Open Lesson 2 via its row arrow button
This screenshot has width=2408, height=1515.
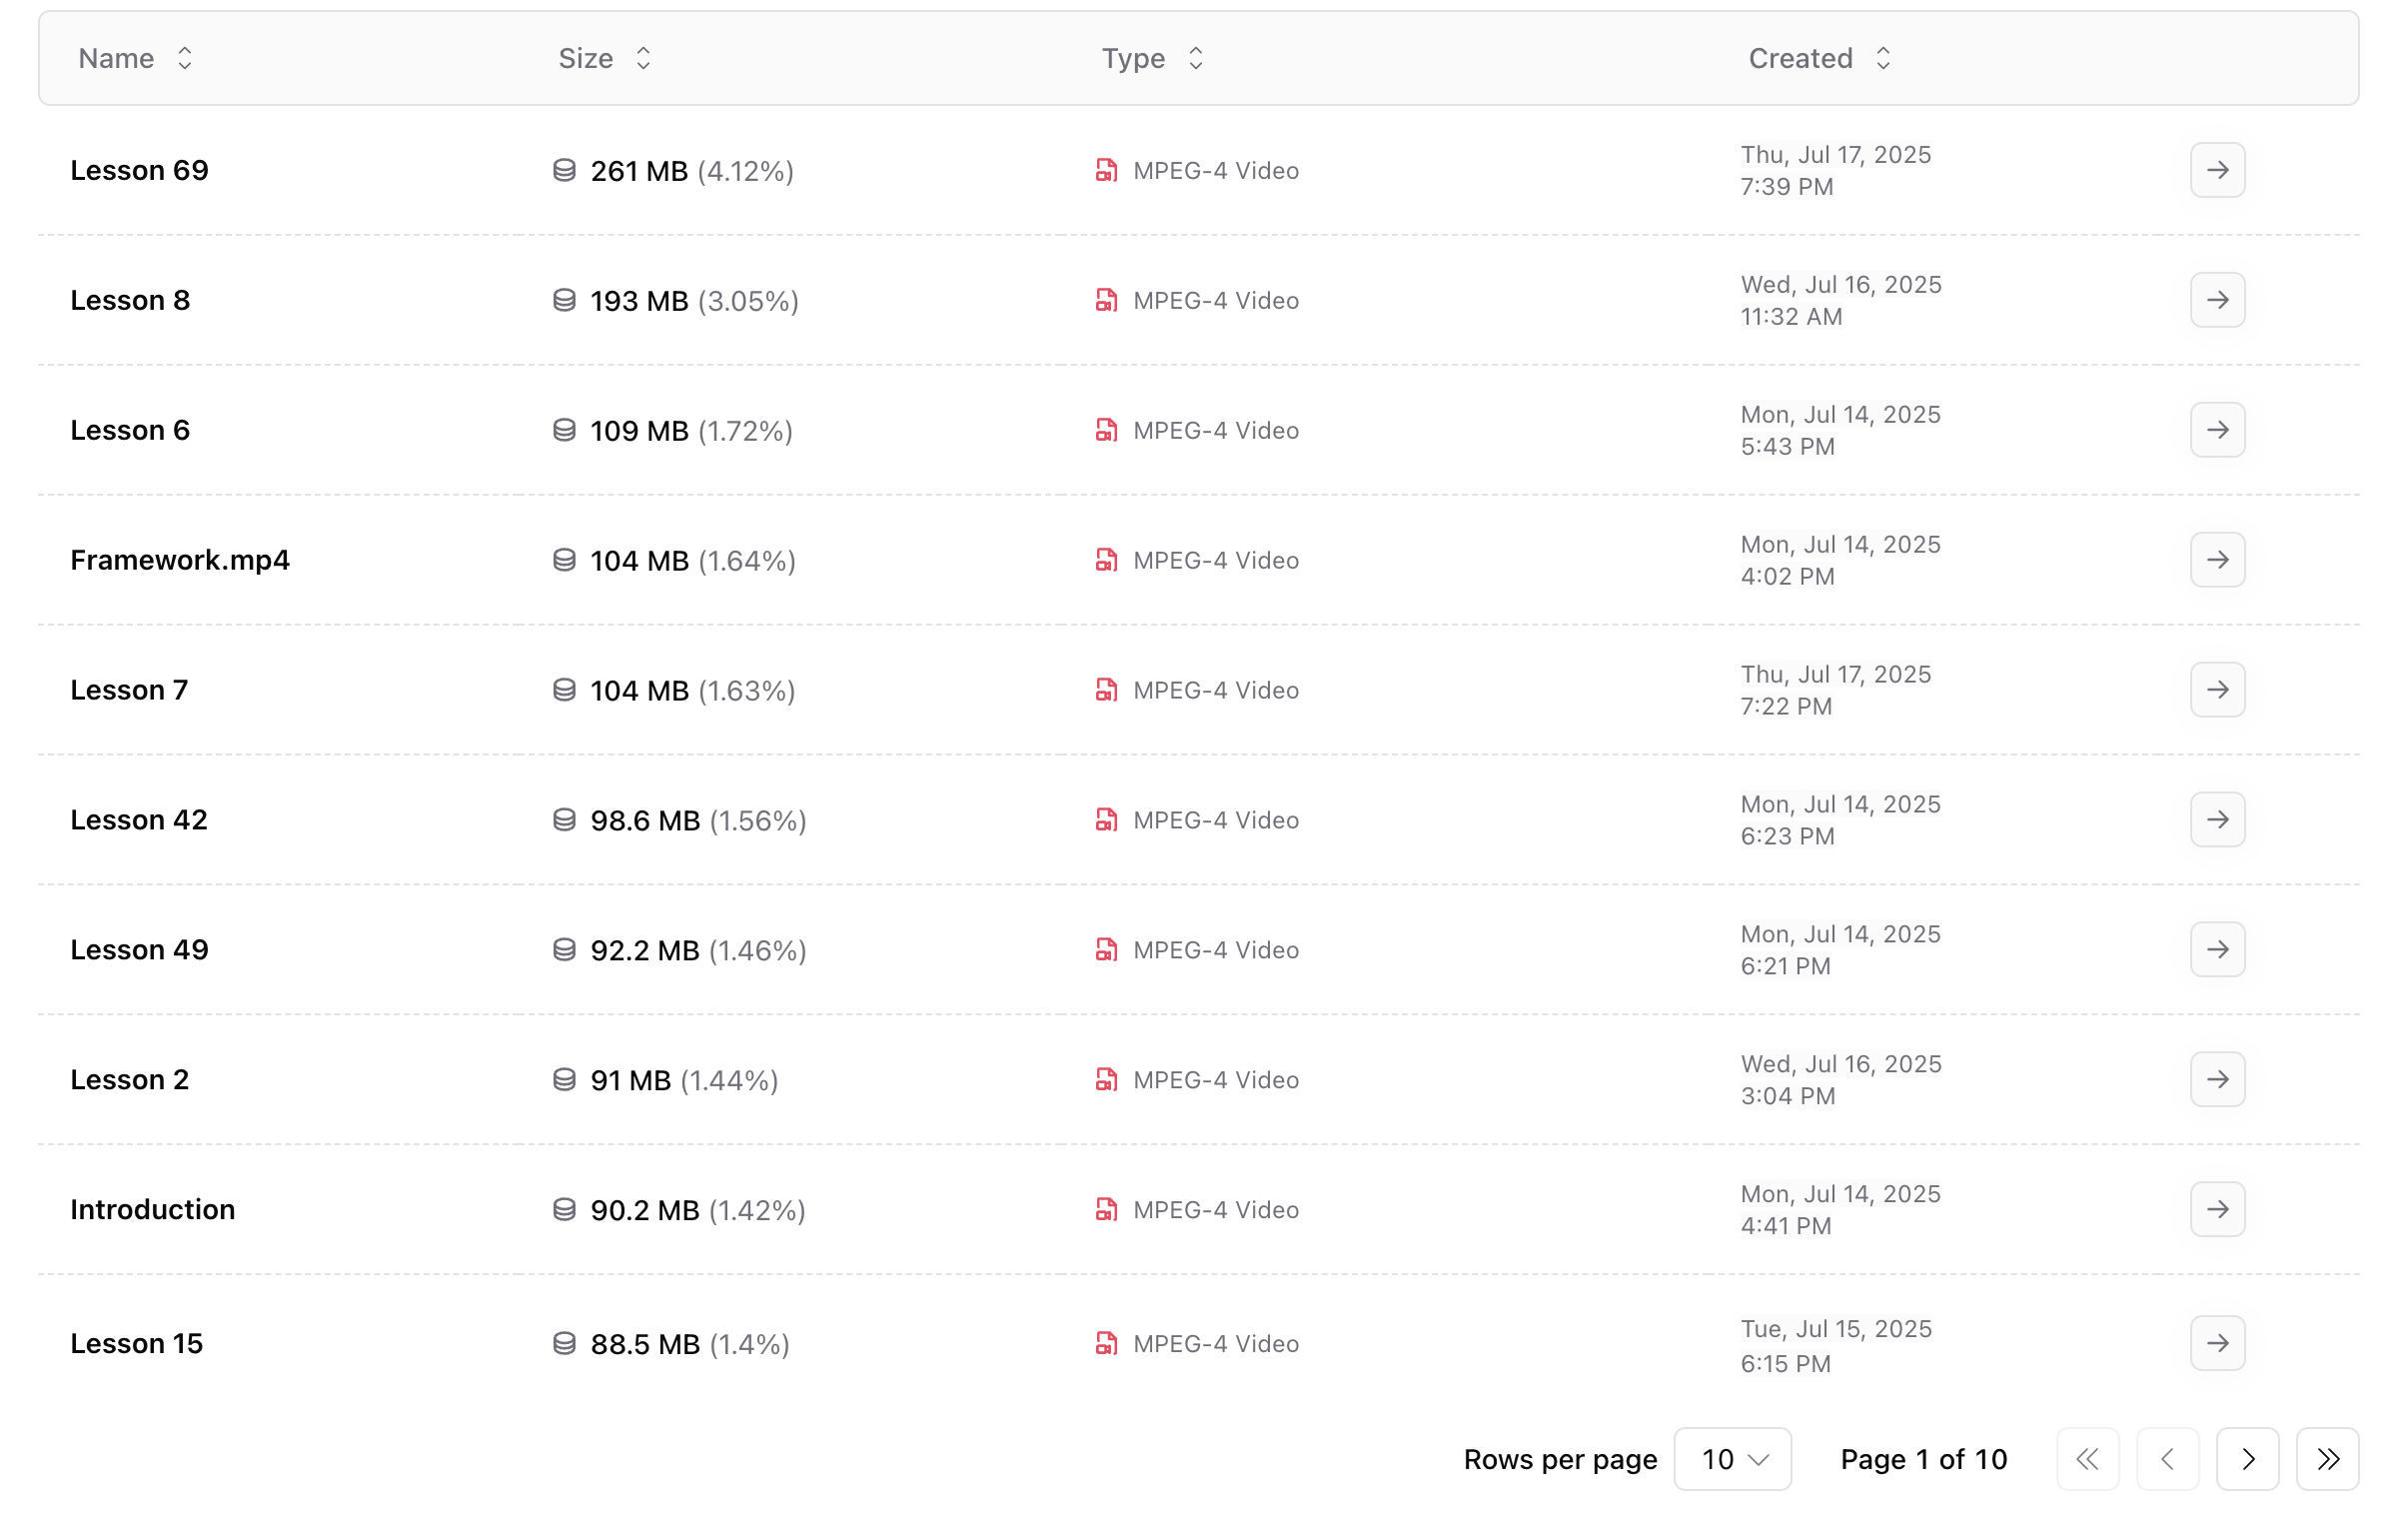point(2217,1079)
